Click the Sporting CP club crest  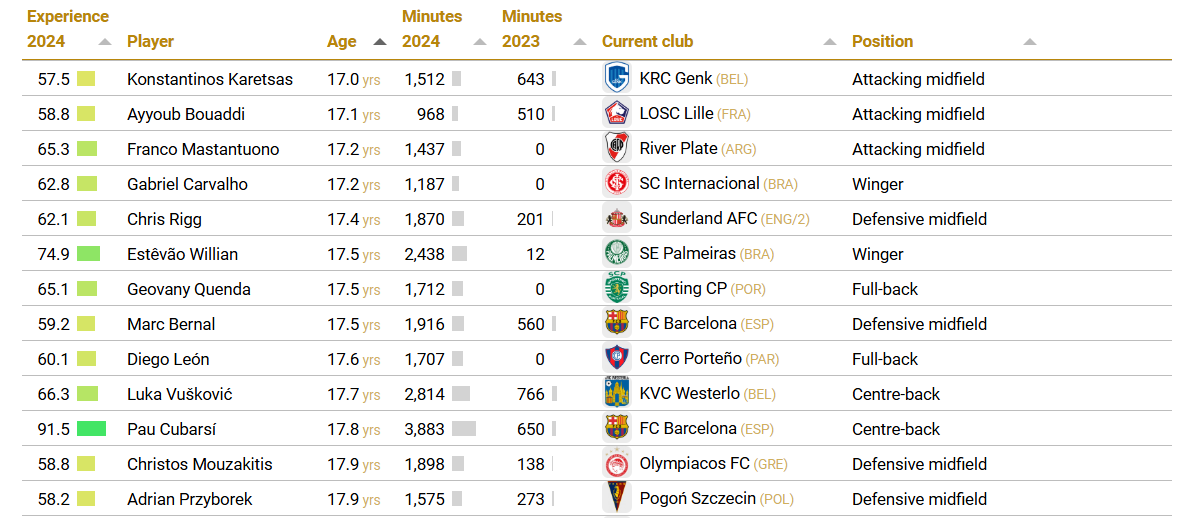(x=617, y=288)
